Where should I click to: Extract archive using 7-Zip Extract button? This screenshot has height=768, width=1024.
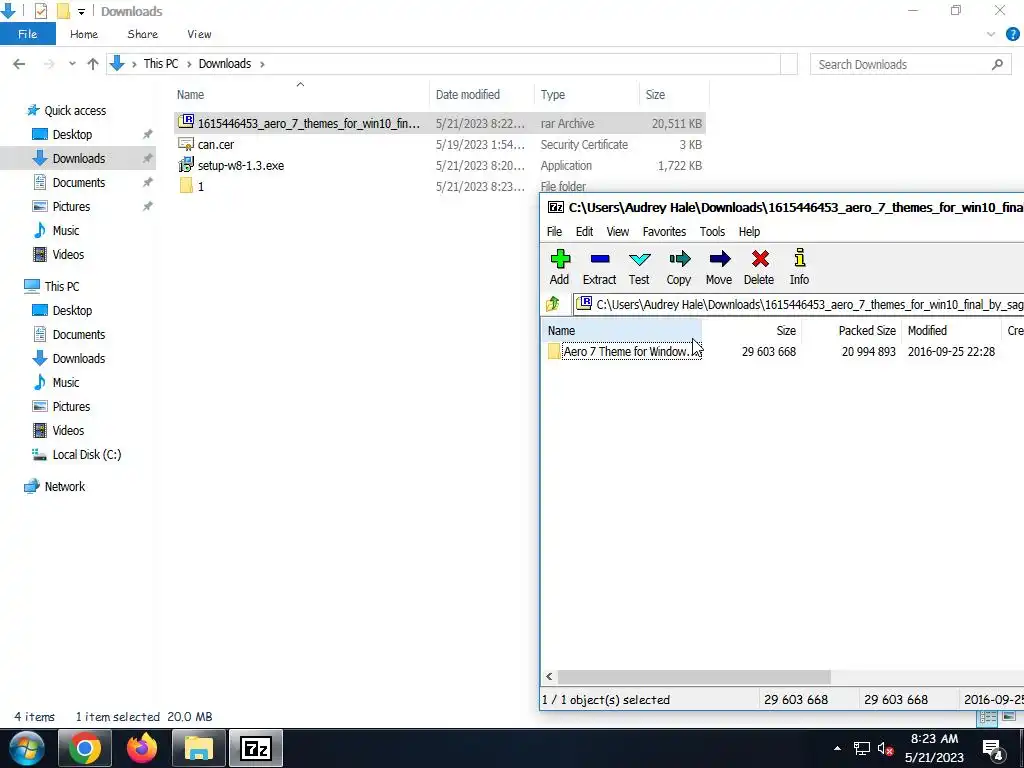[x=599, y=267]
